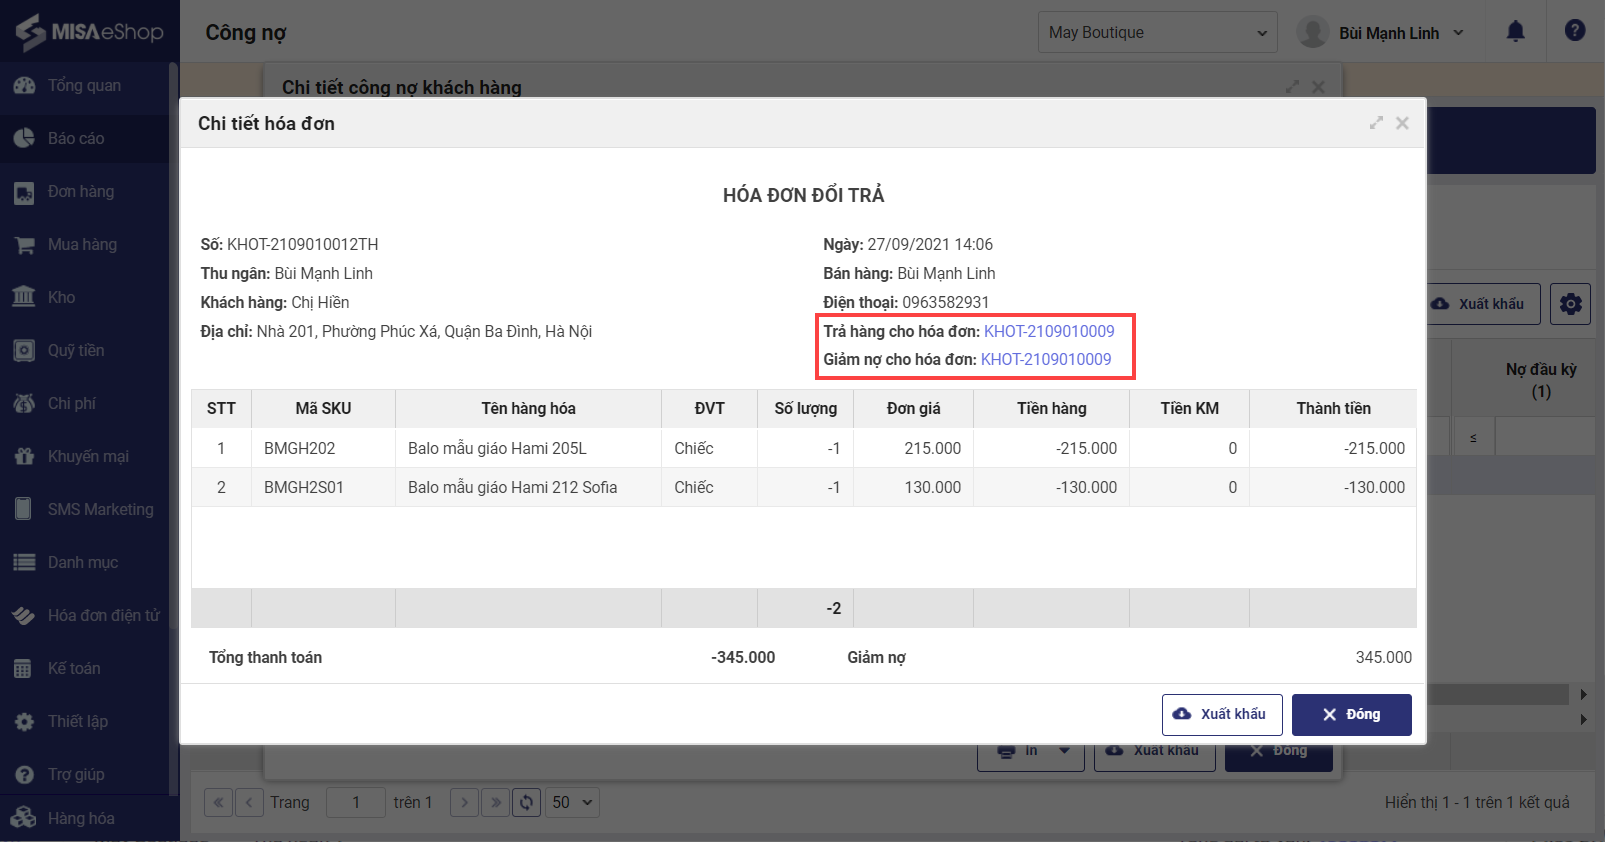Select the BMGH202 SKU cell
The height and width of the screenshot is (842, 1605).
[x=323, y=448]
